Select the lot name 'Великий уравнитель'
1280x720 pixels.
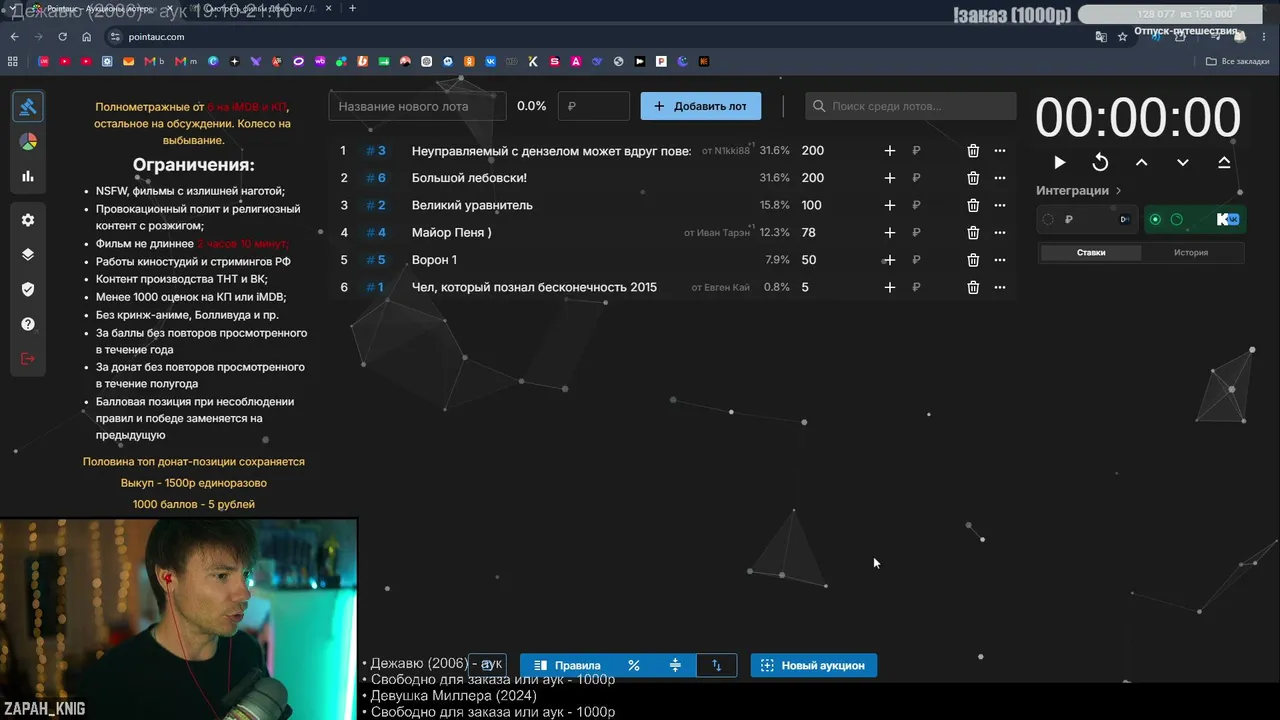pyautogui.click(x=472, y=205)
